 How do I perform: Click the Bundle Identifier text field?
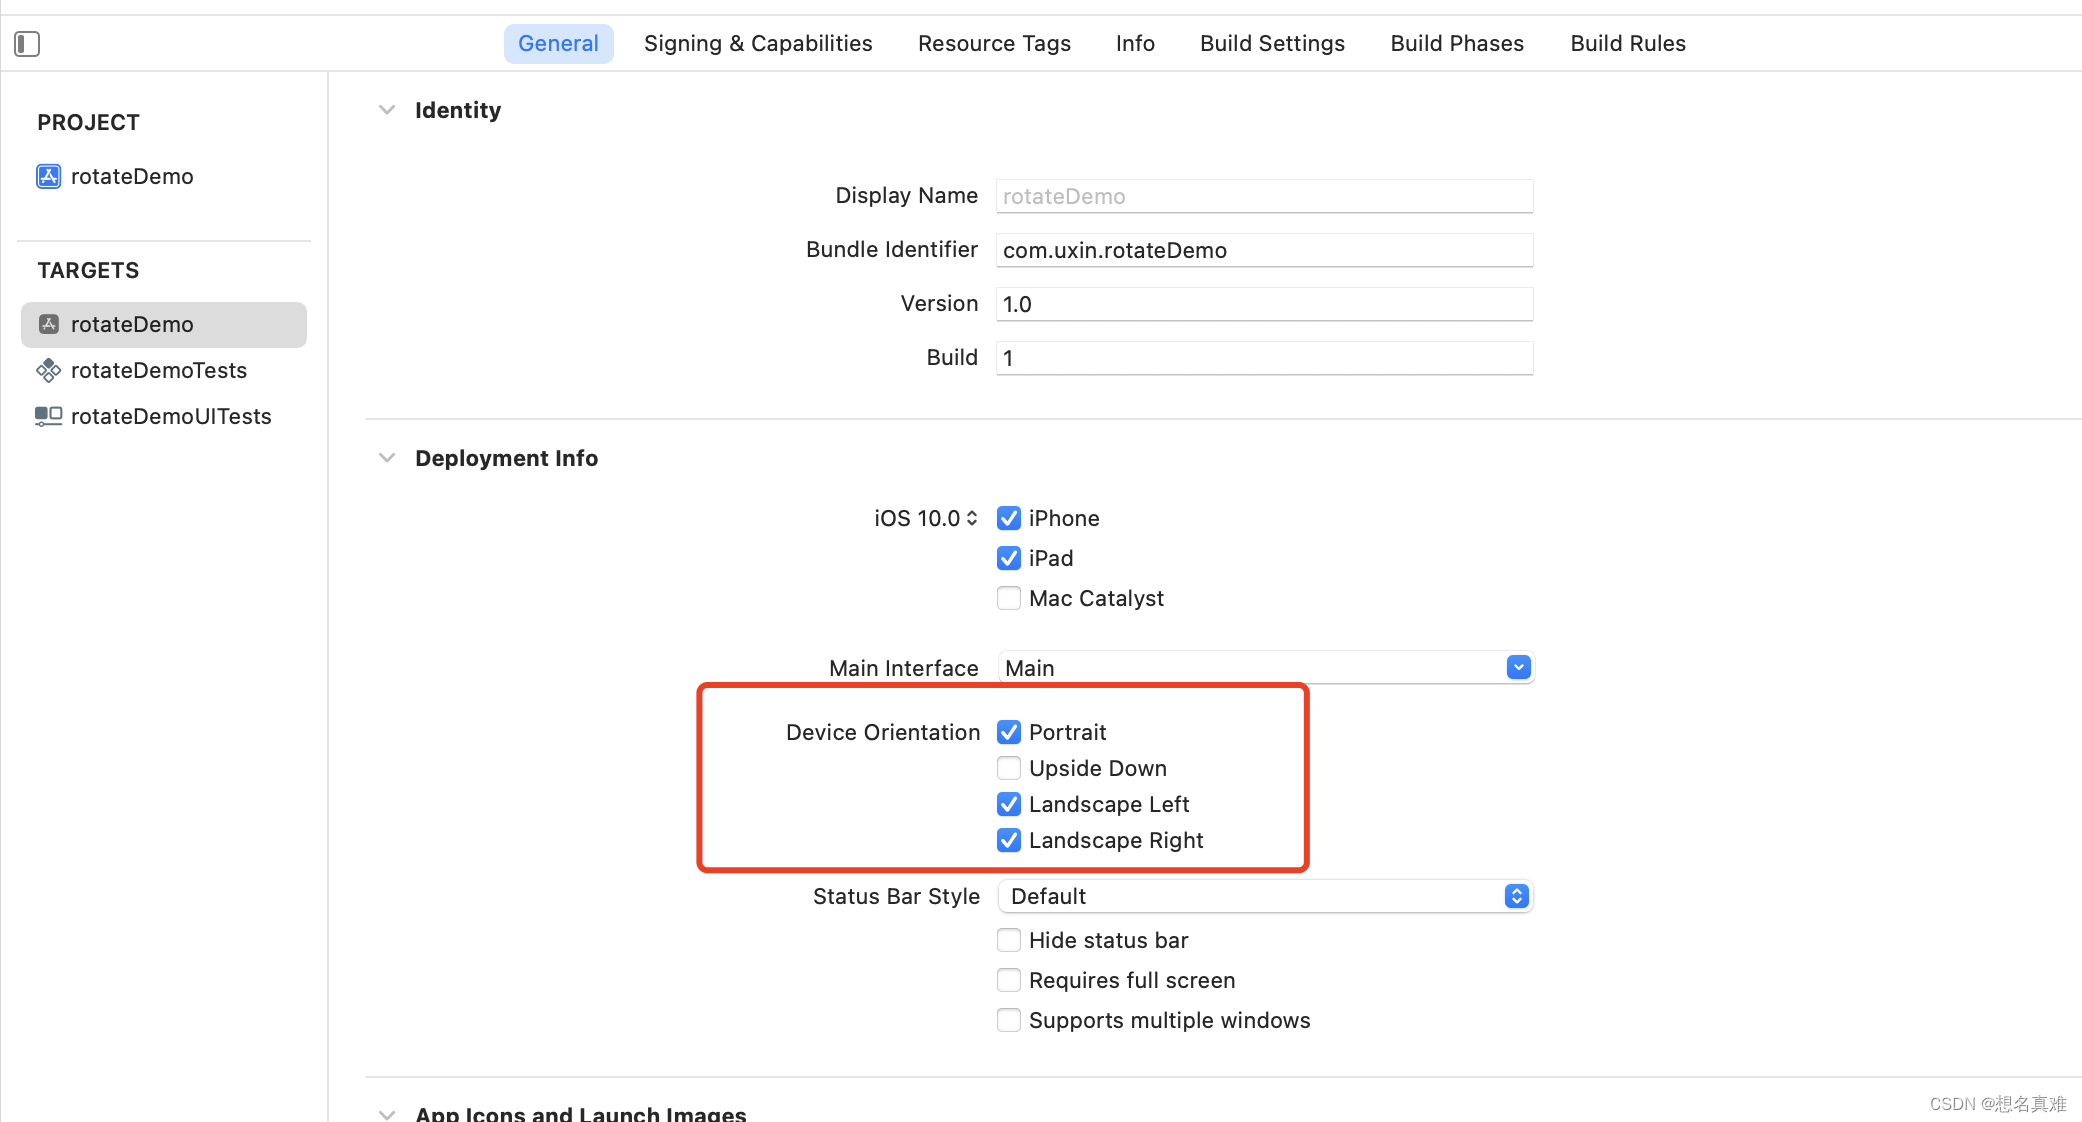[x=1264, y=250]
